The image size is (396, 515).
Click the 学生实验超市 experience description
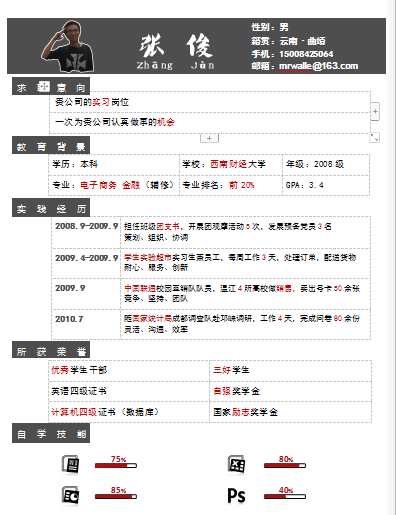[245, 263]
